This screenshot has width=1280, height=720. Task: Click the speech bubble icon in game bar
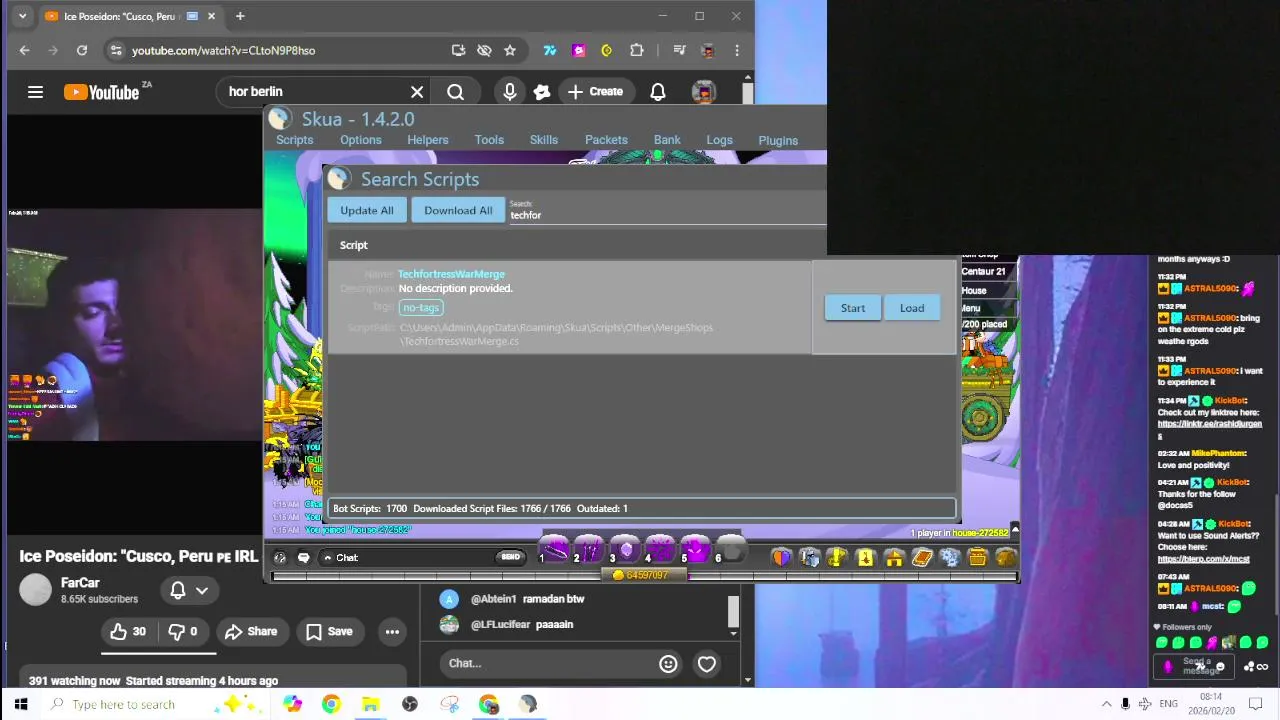click(x=303, y=558)
